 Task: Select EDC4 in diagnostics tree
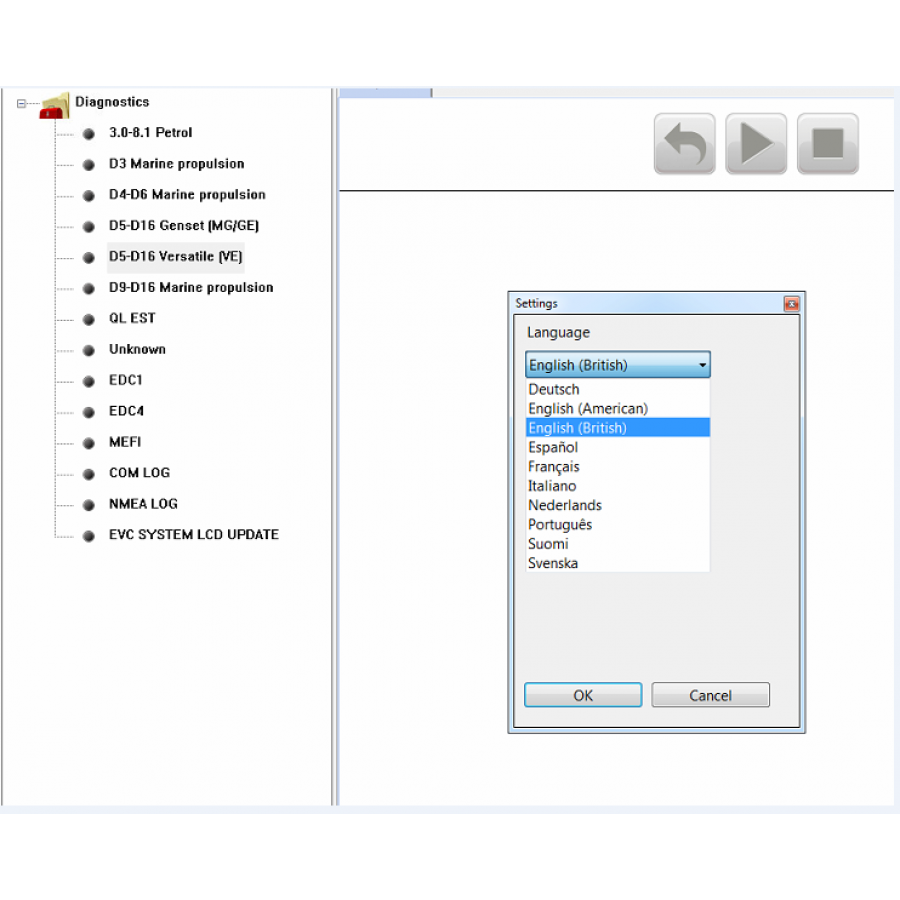pos(126,411)
